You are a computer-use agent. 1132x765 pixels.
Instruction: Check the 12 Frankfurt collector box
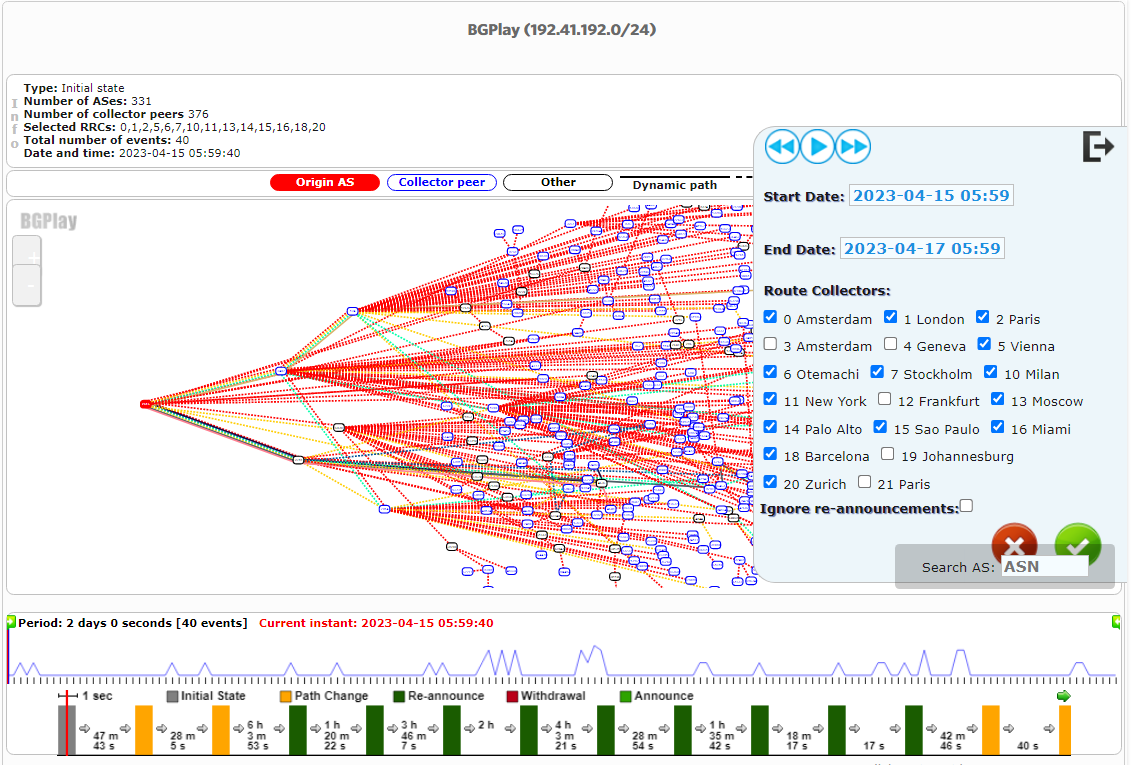pyautogui.click(x=884, y=399)
